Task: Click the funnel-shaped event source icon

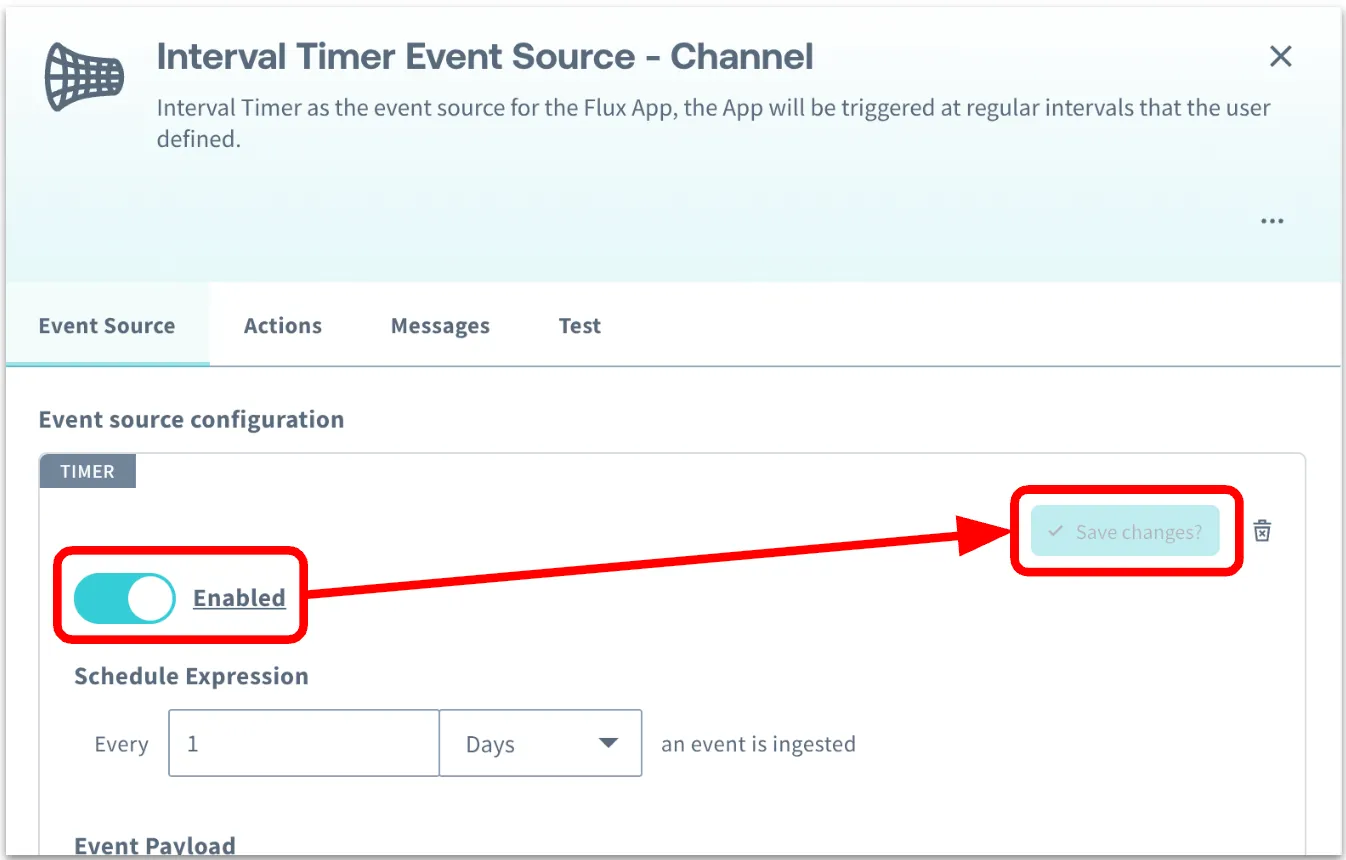Action: coord(85,77)
